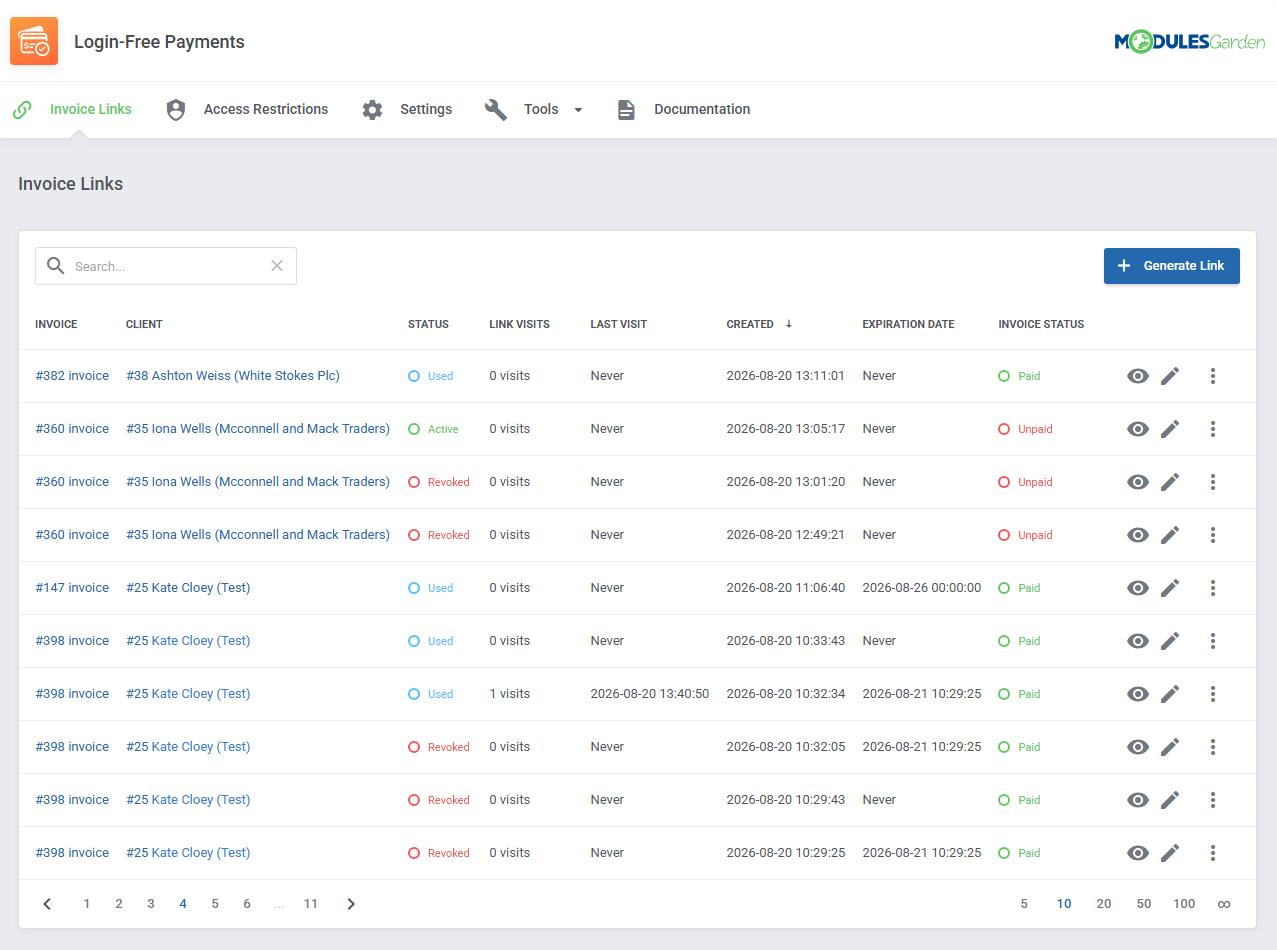
Task: Click pencil icon for link created 10:33:43
Action: 1170,641
